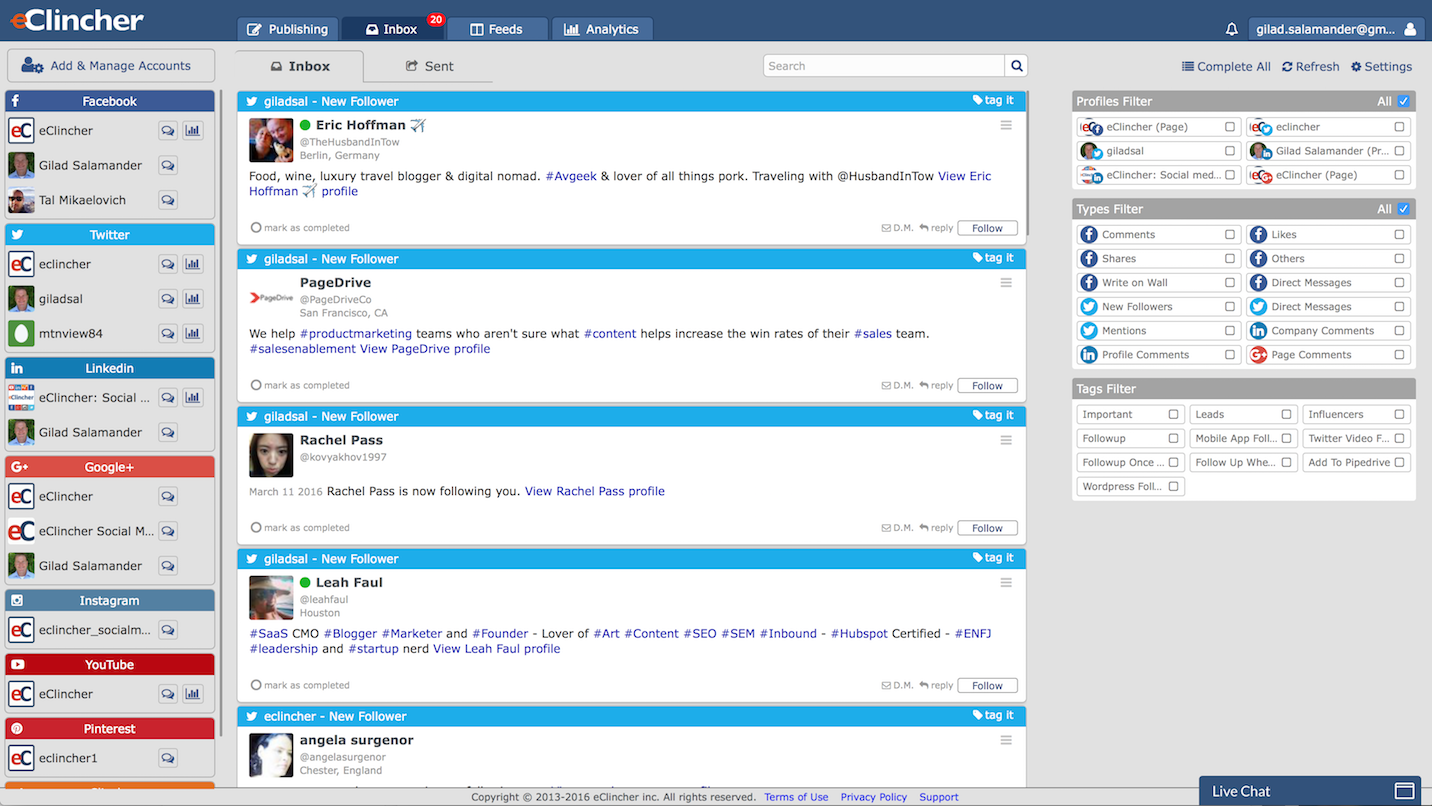Open inbox icon for Tal Mikaelovich
Viewport: 1432px width, 806px height.
168,200
